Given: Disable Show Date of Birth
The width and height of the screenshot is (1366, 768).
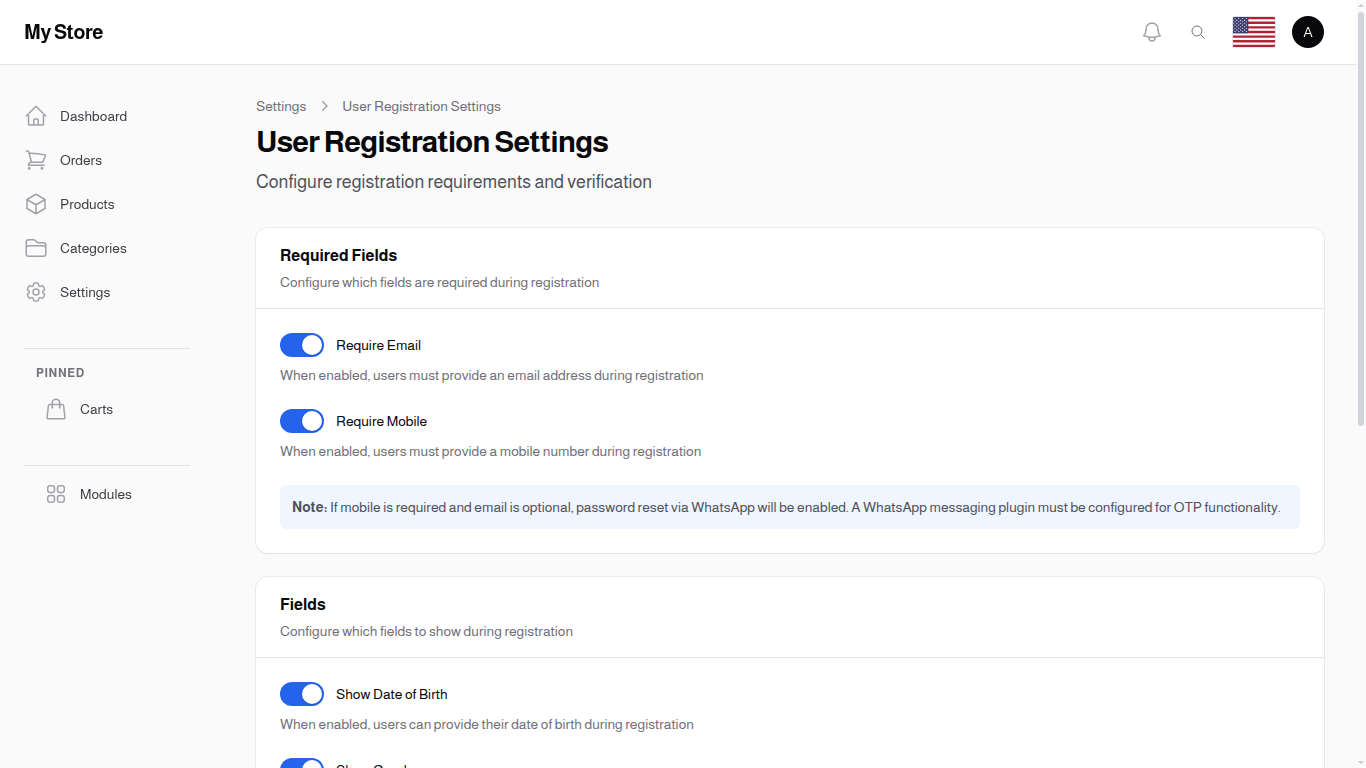Looking at the screenshot, I should 302,694.
